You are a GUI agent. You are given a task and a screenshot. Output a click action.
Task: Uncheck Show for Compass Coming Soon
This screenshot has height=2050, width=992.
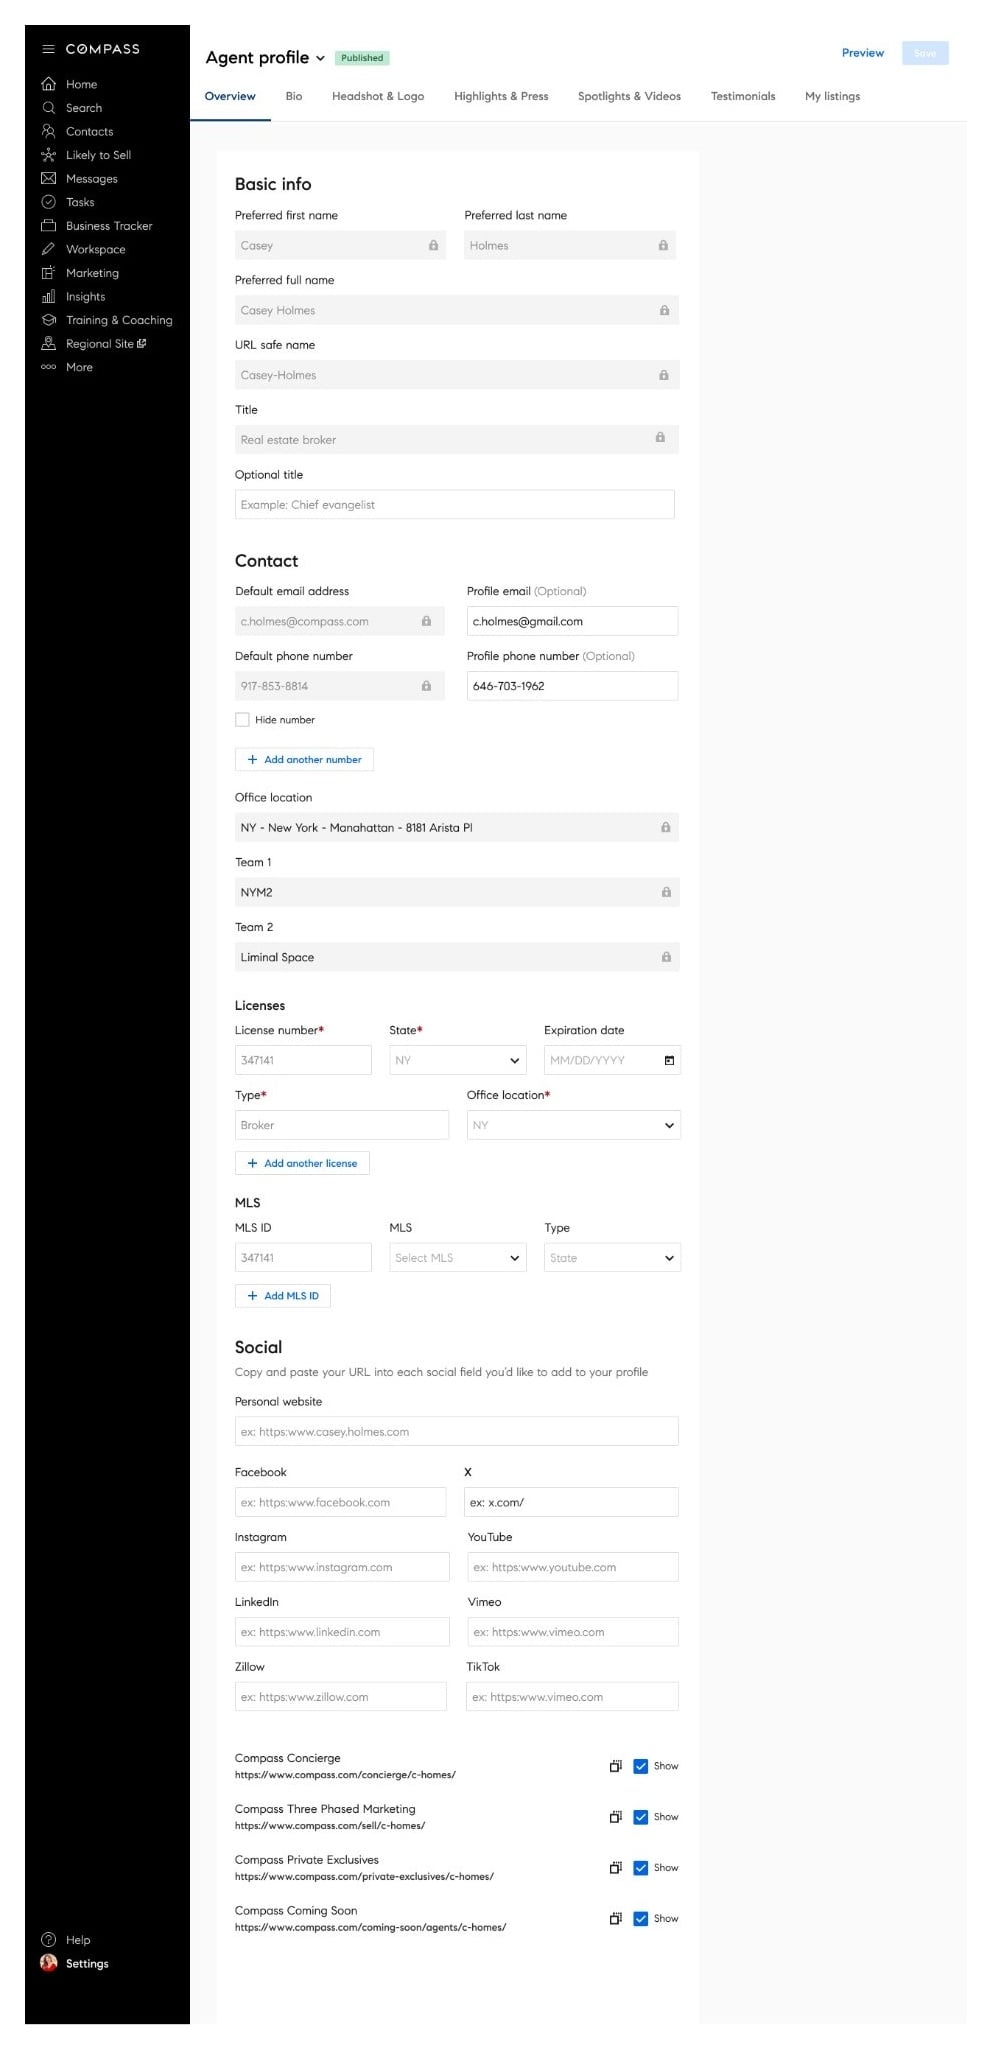641,1919
